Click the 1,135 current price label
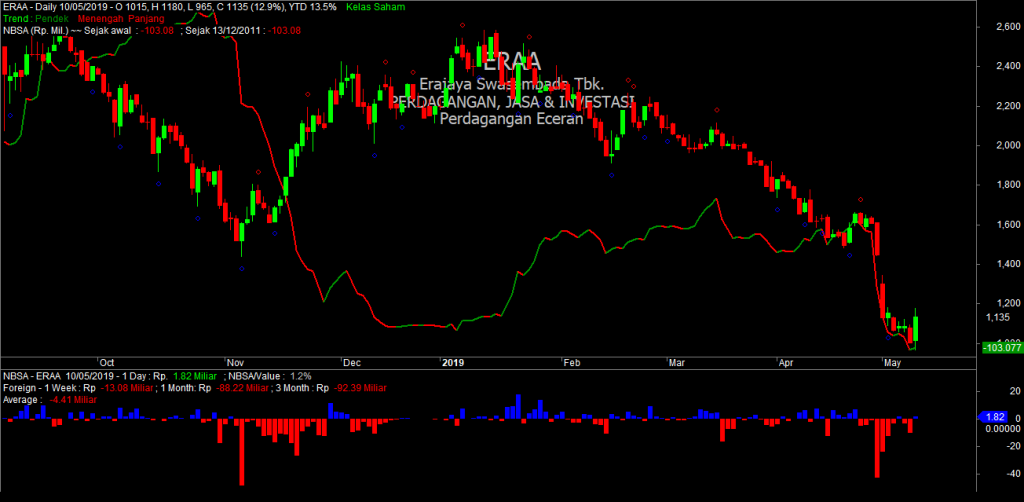1024x502 pixels. 996,317
